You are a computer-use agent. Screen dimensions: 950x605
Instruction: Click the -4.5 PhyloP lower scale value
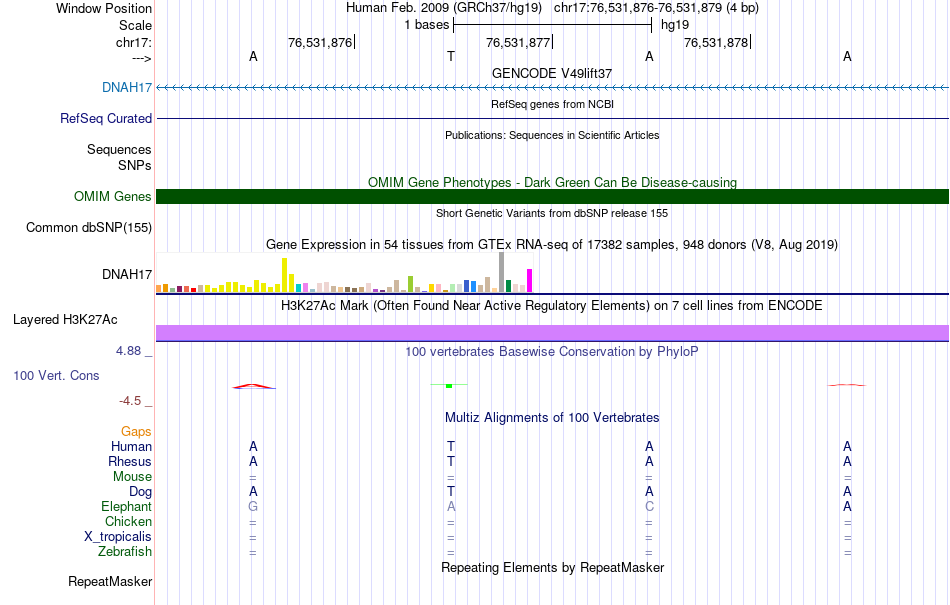[130, 401]
